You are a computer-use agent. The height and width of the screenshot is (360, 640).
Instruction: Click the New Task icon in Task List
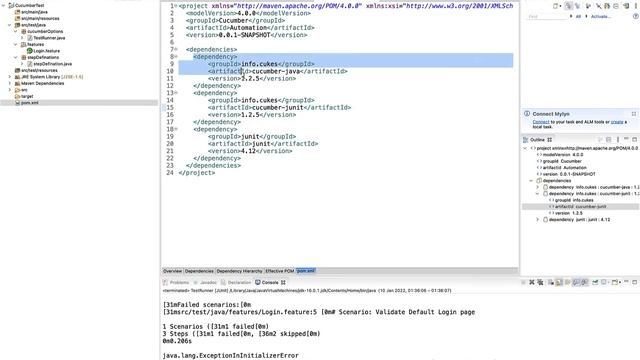click(556, 6)
